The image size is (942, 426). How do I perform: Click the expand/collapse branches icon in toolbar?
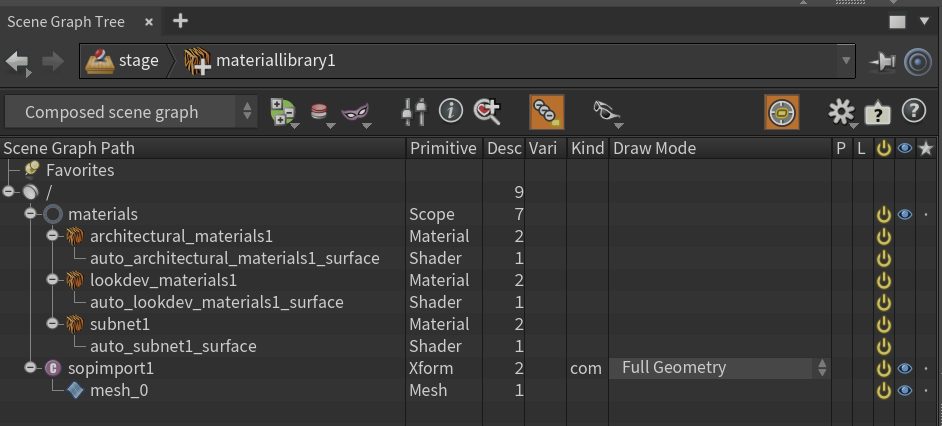282,112
